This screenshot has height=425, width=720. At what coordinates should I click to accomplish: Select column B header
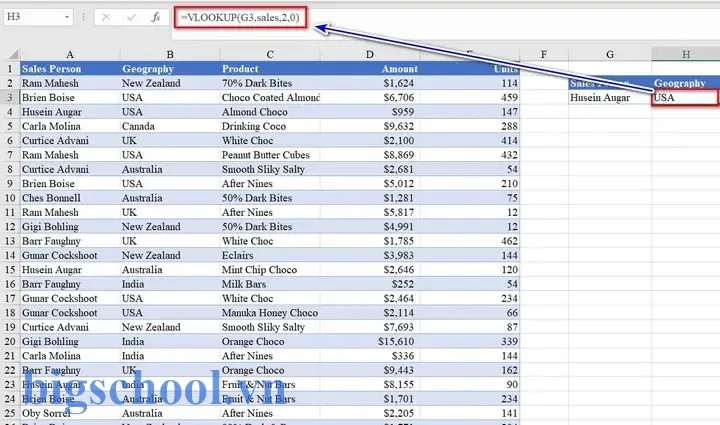click(x=170, y=55)
